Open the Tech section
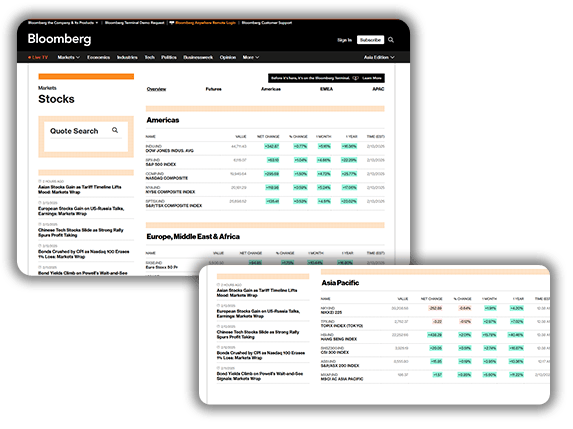 [x=149, y=57]
